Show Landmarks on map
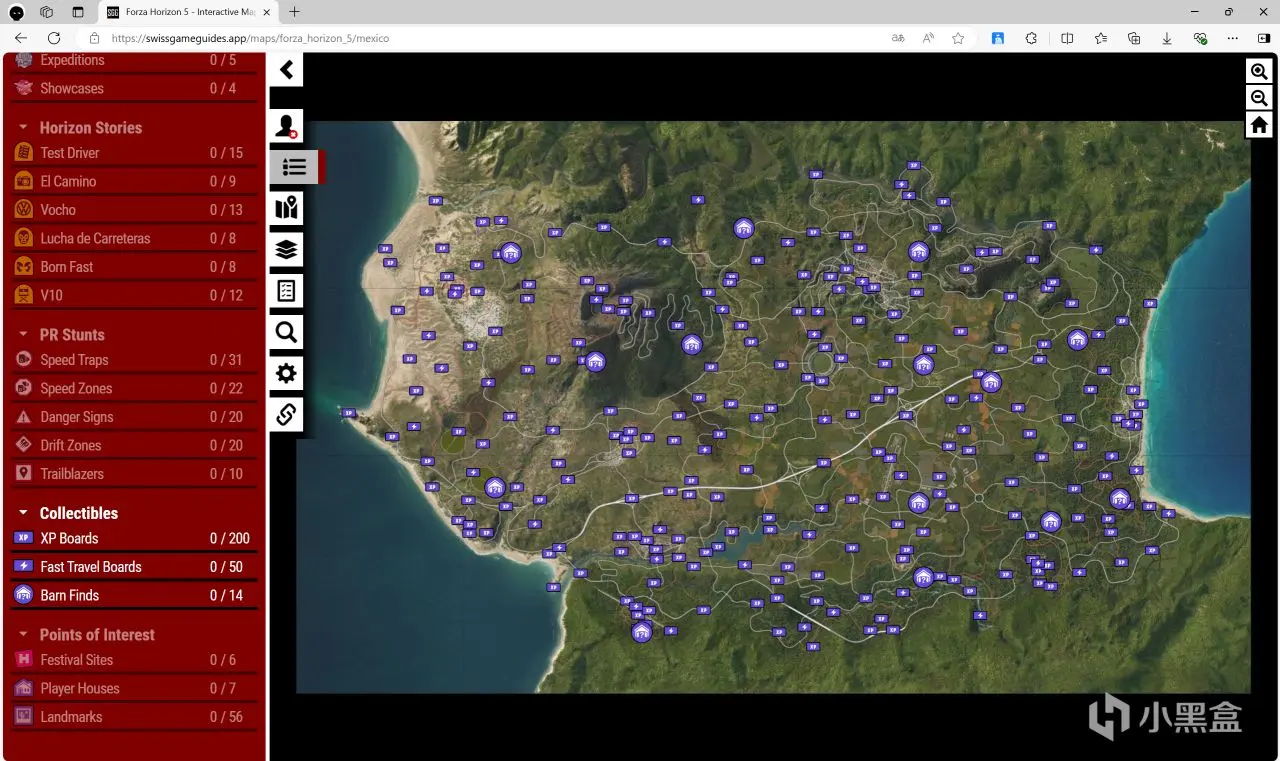The image size is (1280, 761). pyautogui.click(x=134, y=717)
